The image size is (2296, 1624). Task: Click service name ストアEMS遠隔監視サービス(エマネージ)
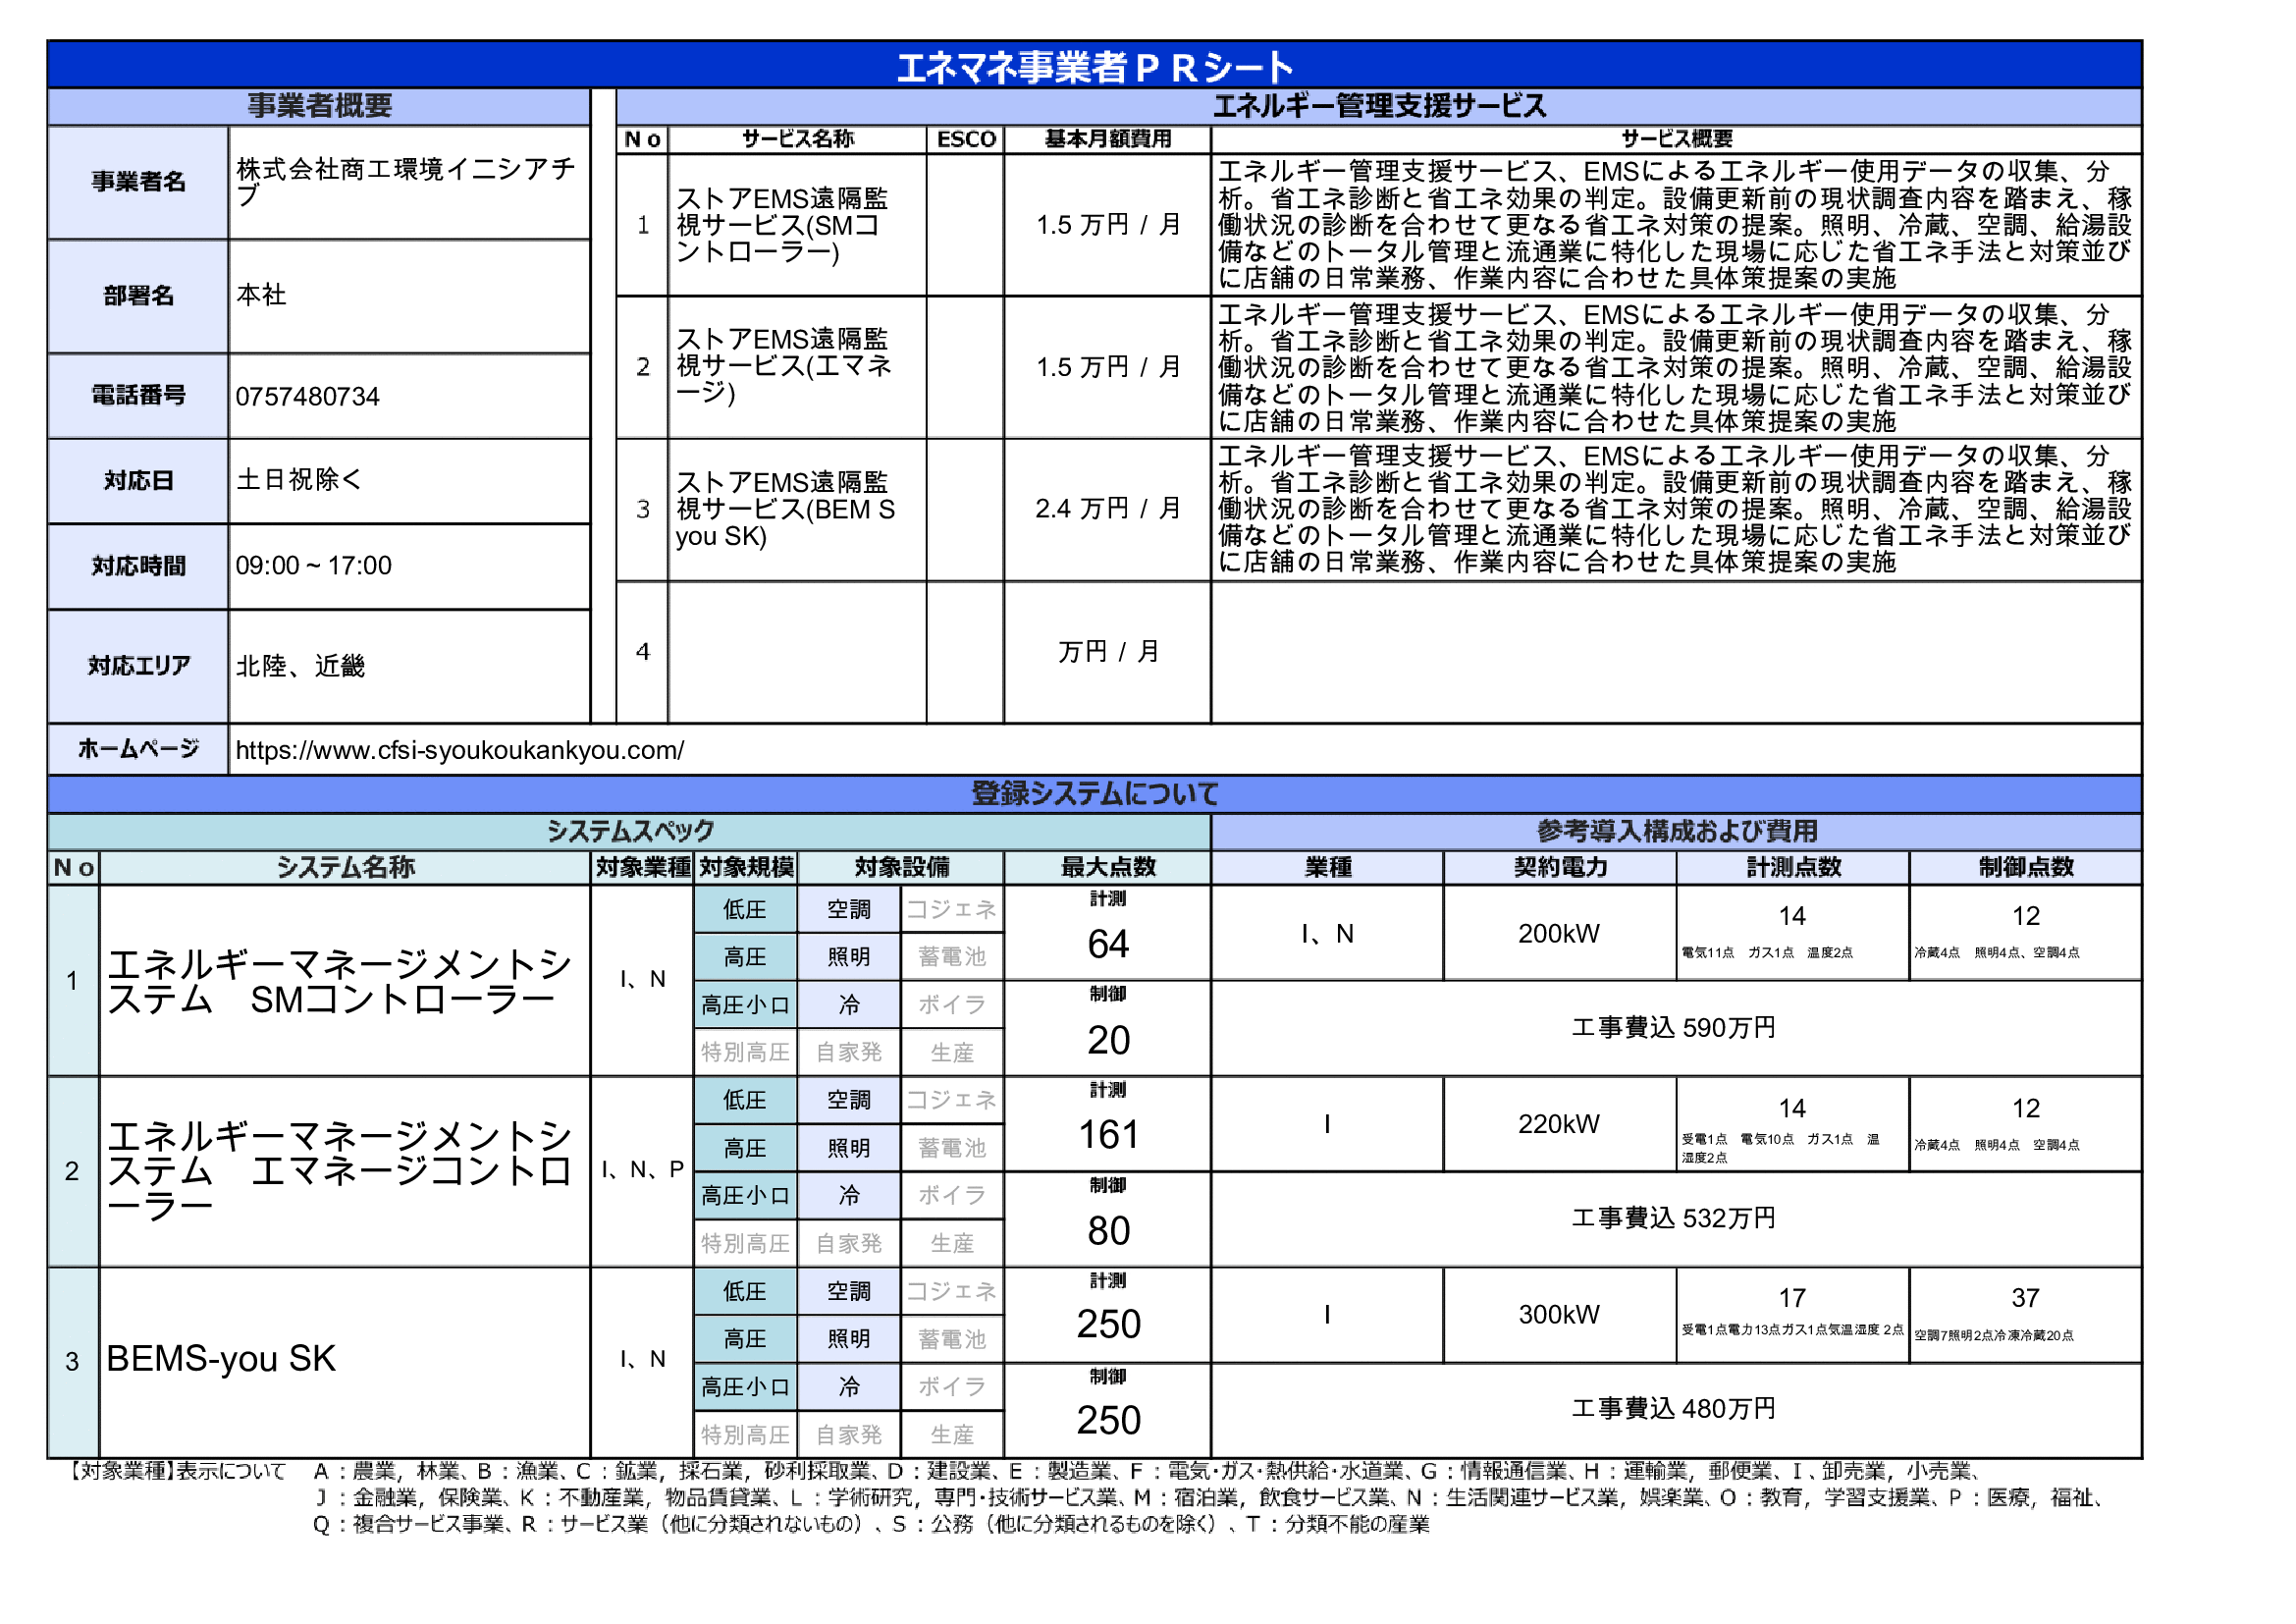click(784, 367)
